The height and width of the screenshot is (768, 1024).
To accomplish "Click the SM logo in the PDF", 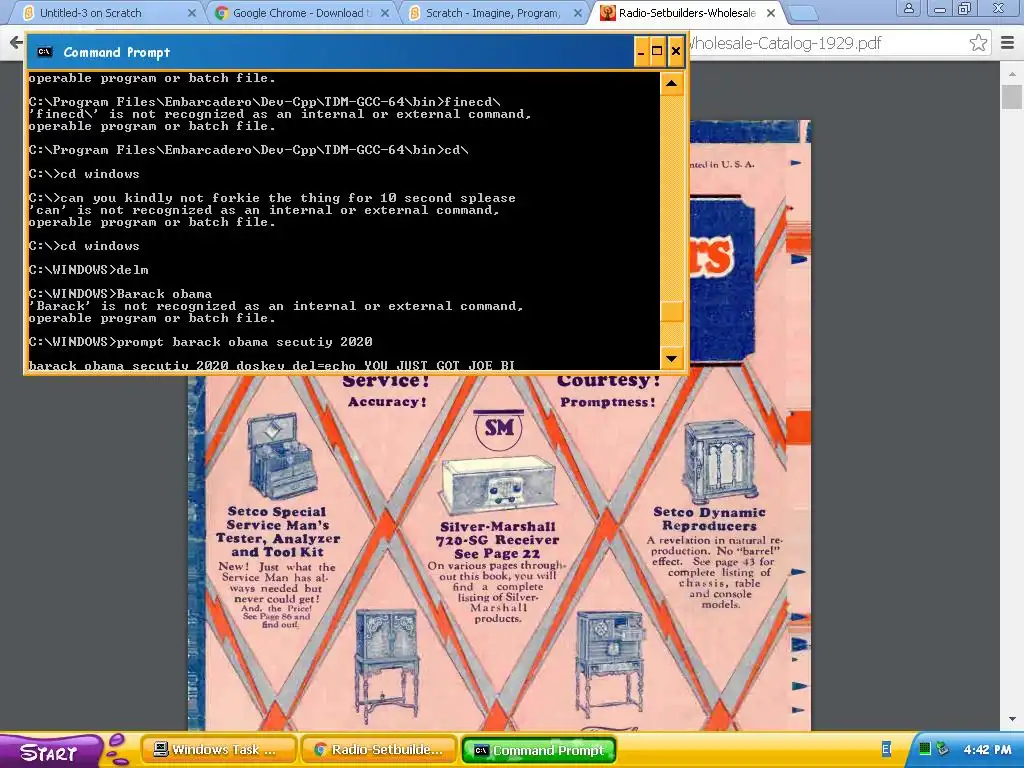I will tap(499, 429).
